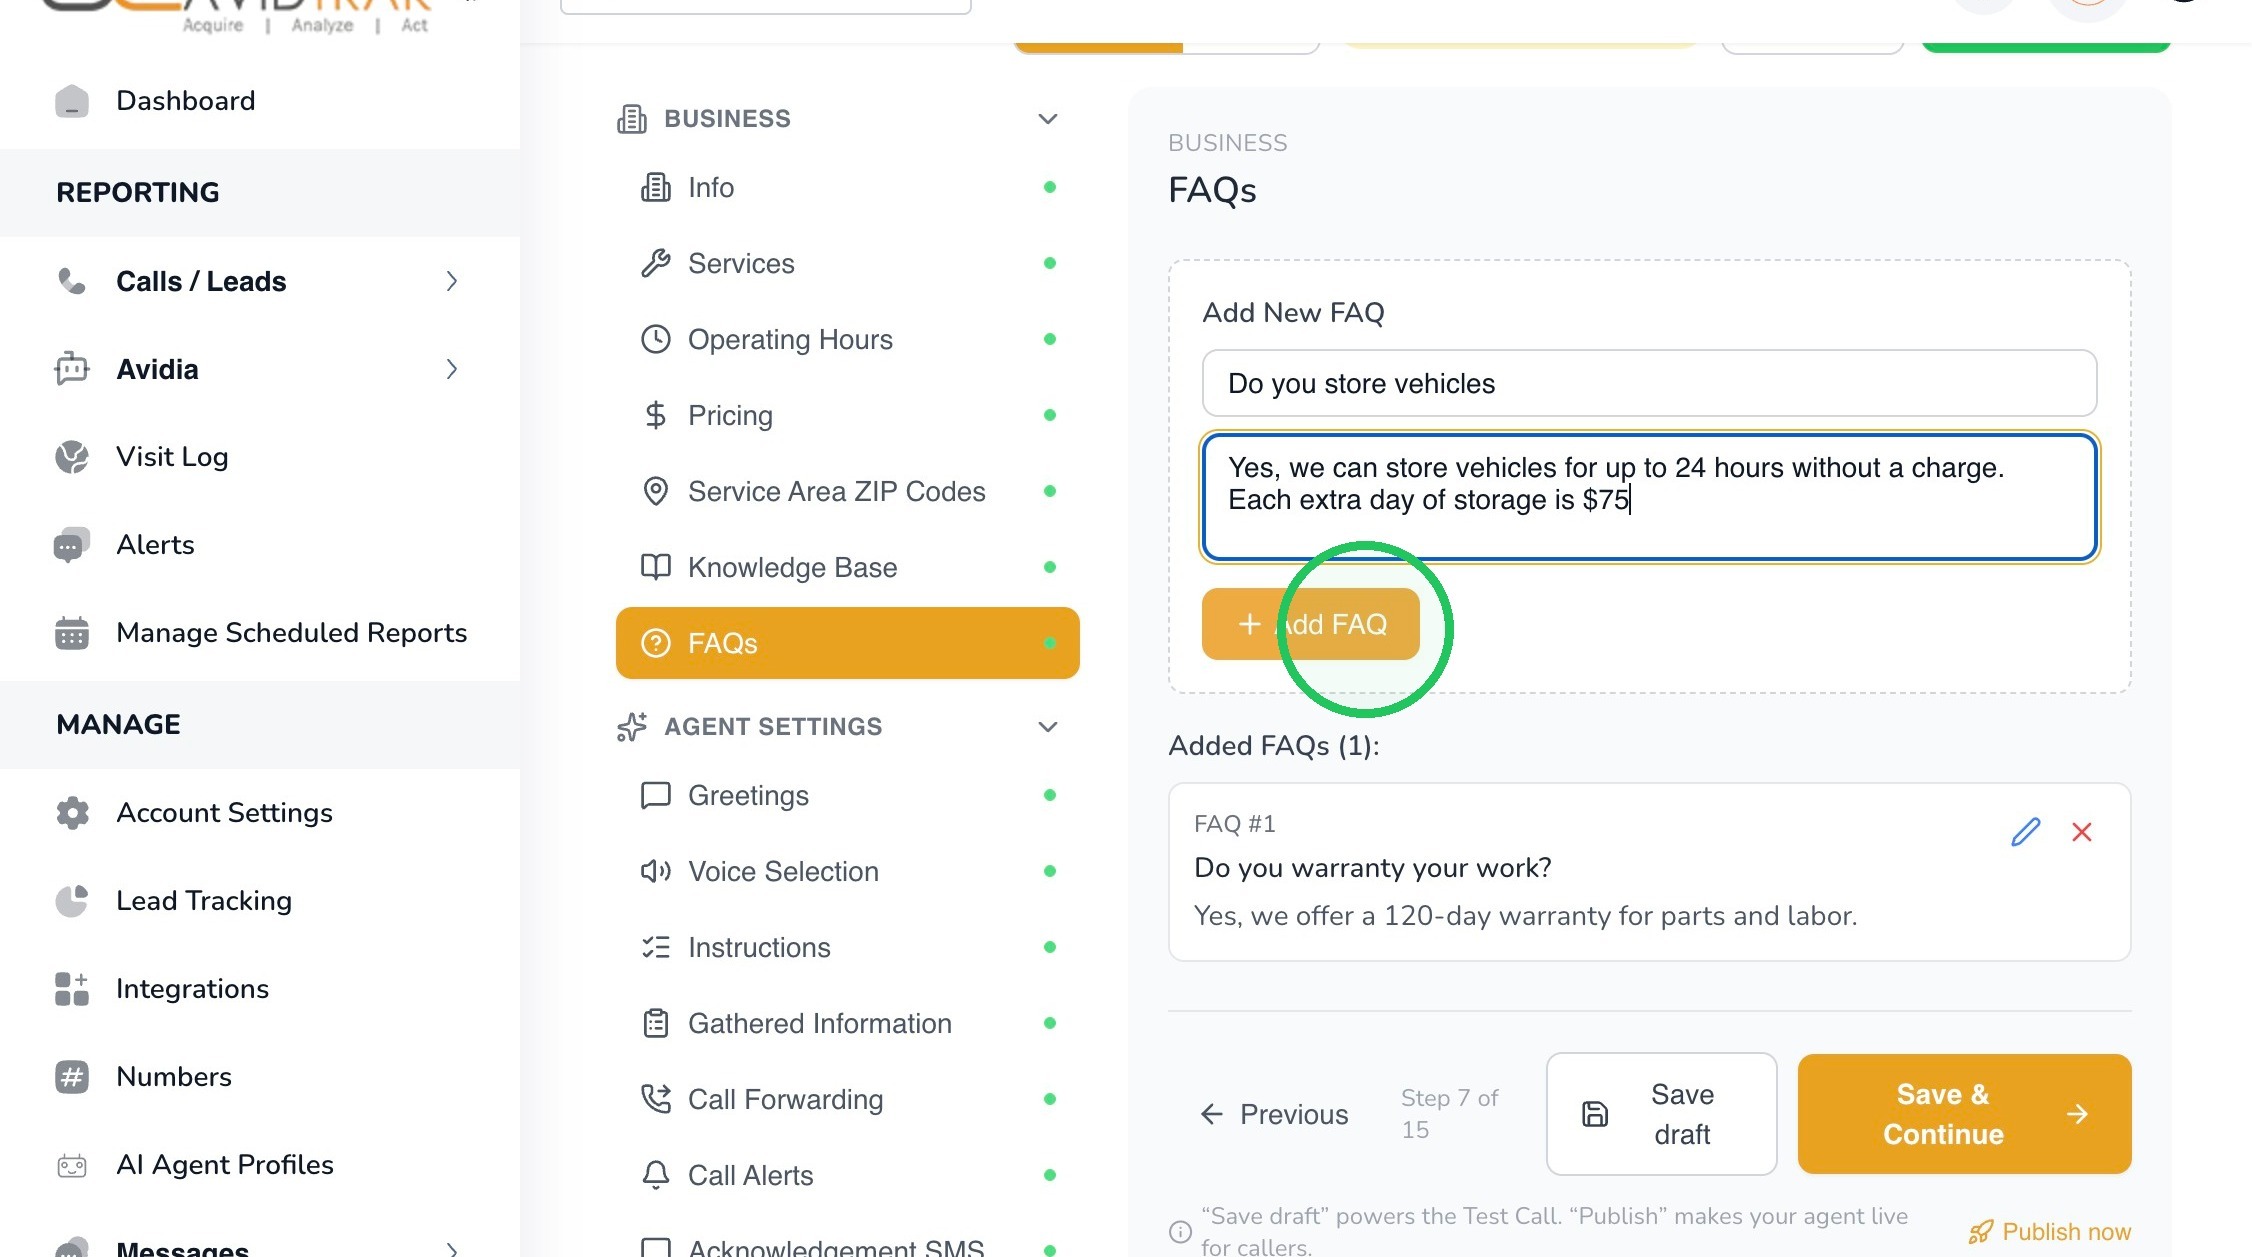This screenshot has height=1257, width=2252.
Task: Click the Service Area ZIP Codes pin icon
Action: click(655, 491)
